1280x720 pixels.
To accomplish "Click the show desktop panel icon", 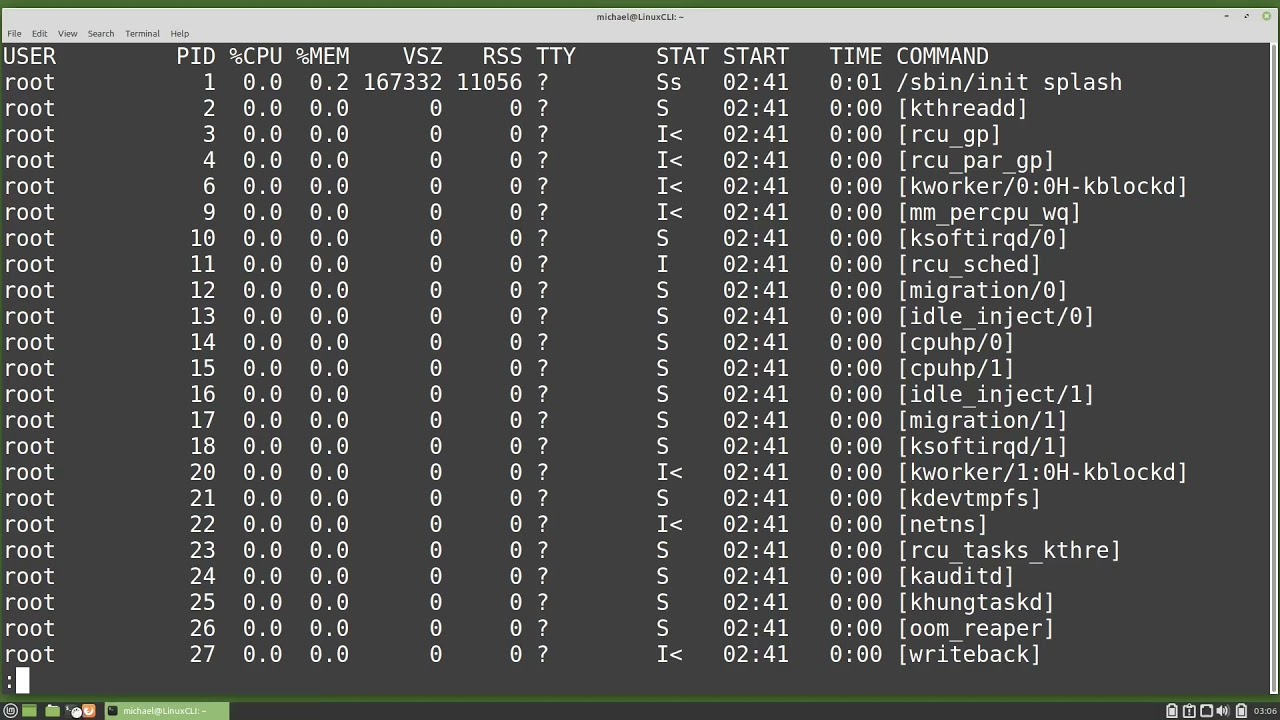I will [x=29, y=711].
